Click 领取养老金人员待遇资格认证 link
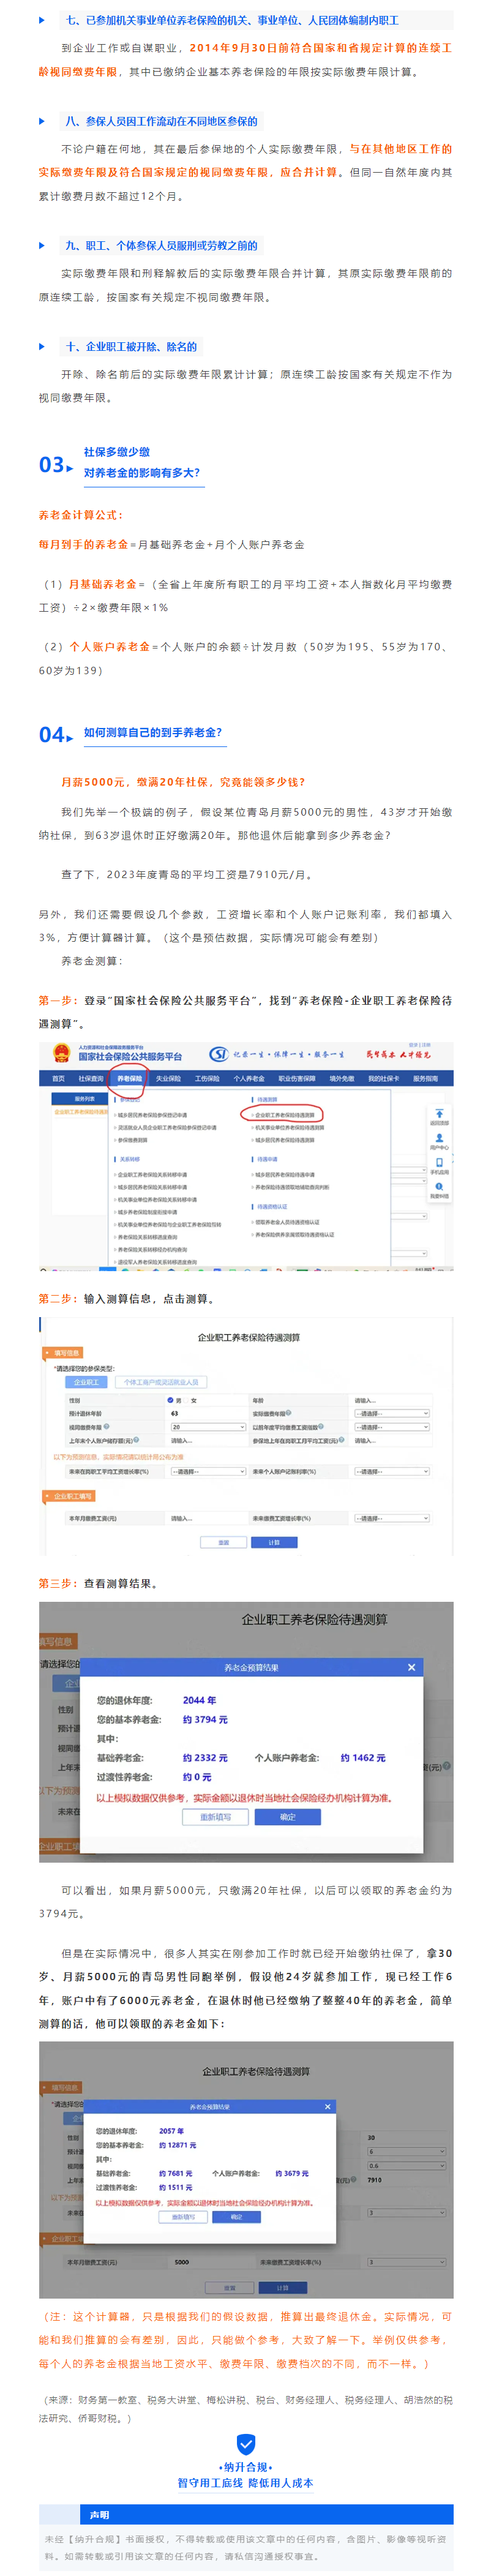Image resolution: width=491 pixels, height=2576 pixels. point(287,1221)
